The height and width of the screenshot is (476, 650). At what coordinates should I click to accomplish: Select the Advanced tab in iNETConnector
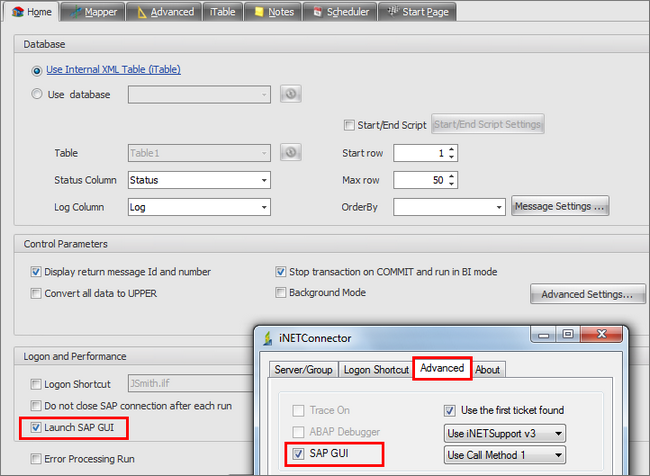coord(442,368)
